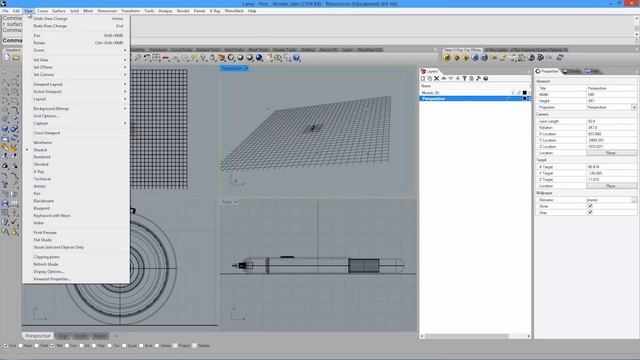Open Viewport Properties... from View menu
The image size is (640, 360).
[x=76, y=279]
